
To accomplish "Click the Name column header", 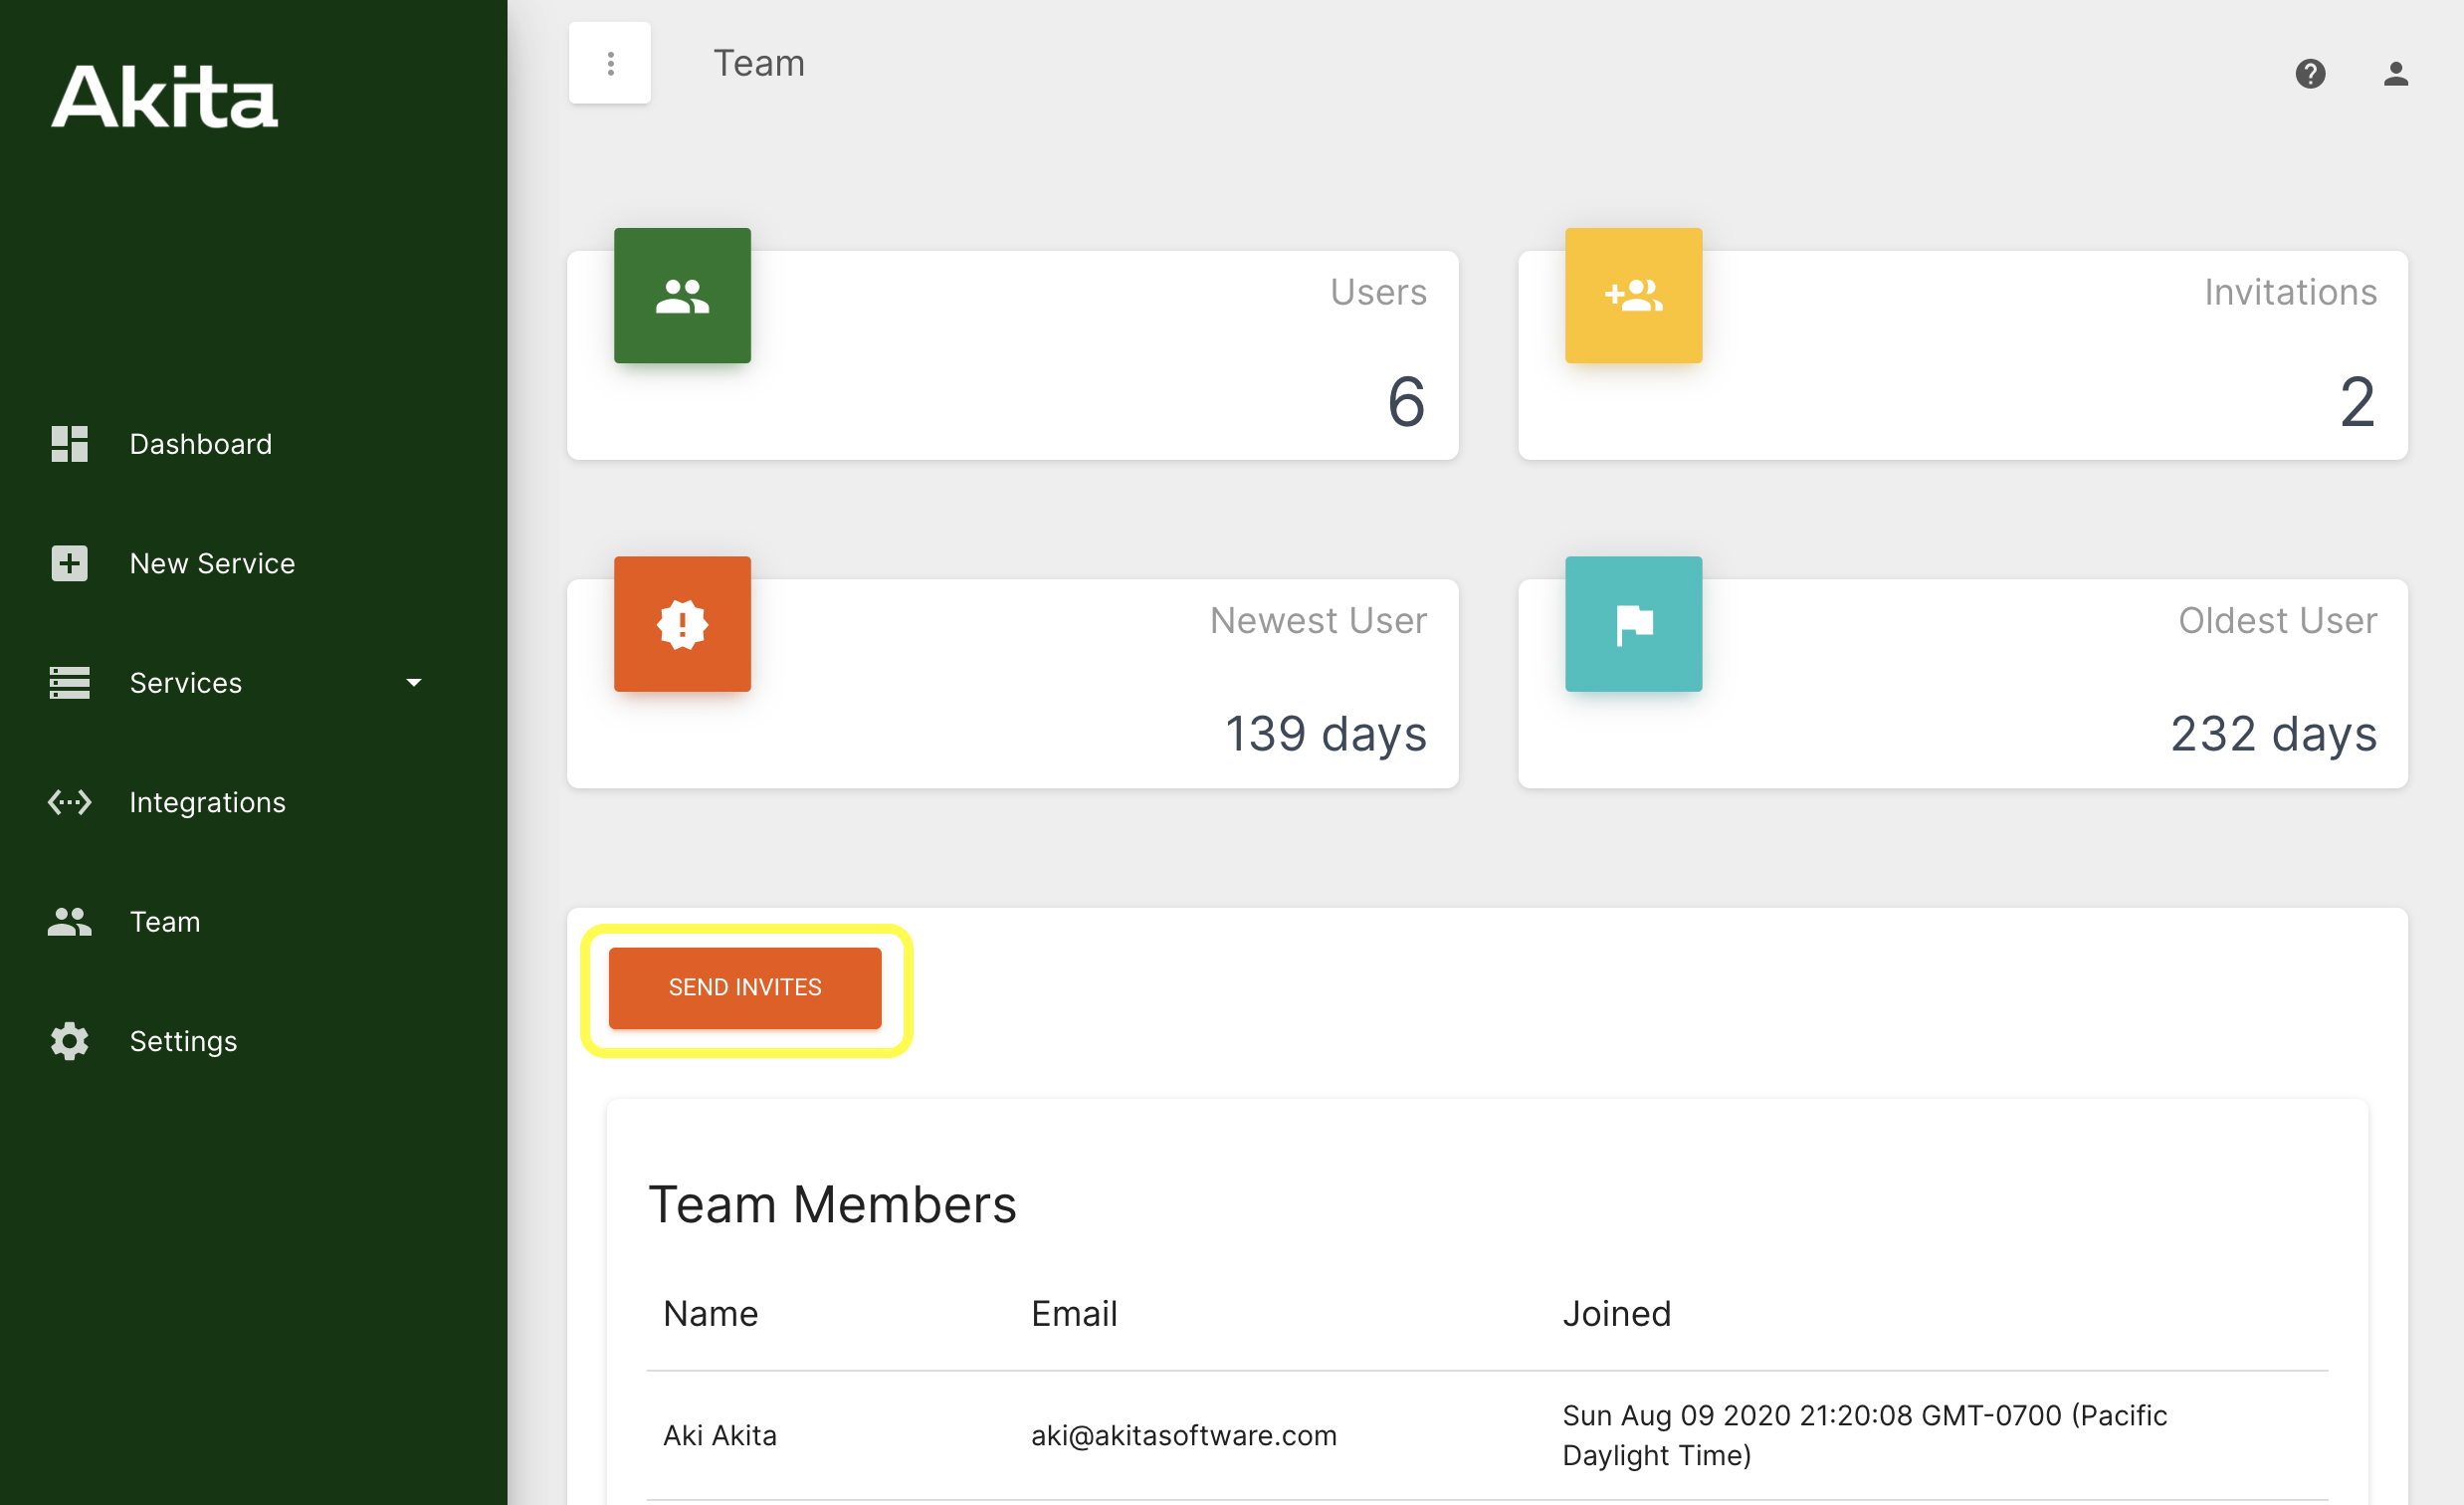I will point(710,1313).
